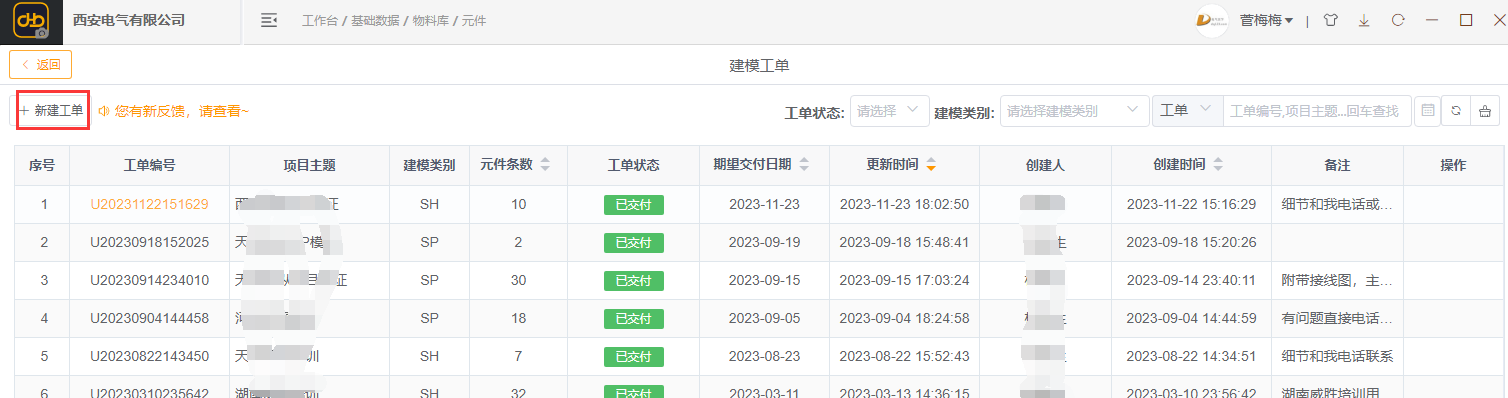The width and height of the screenshot is (1508, 398).
Task: Click 工作台 in the breadcrumb
Action: pos(321,21)
